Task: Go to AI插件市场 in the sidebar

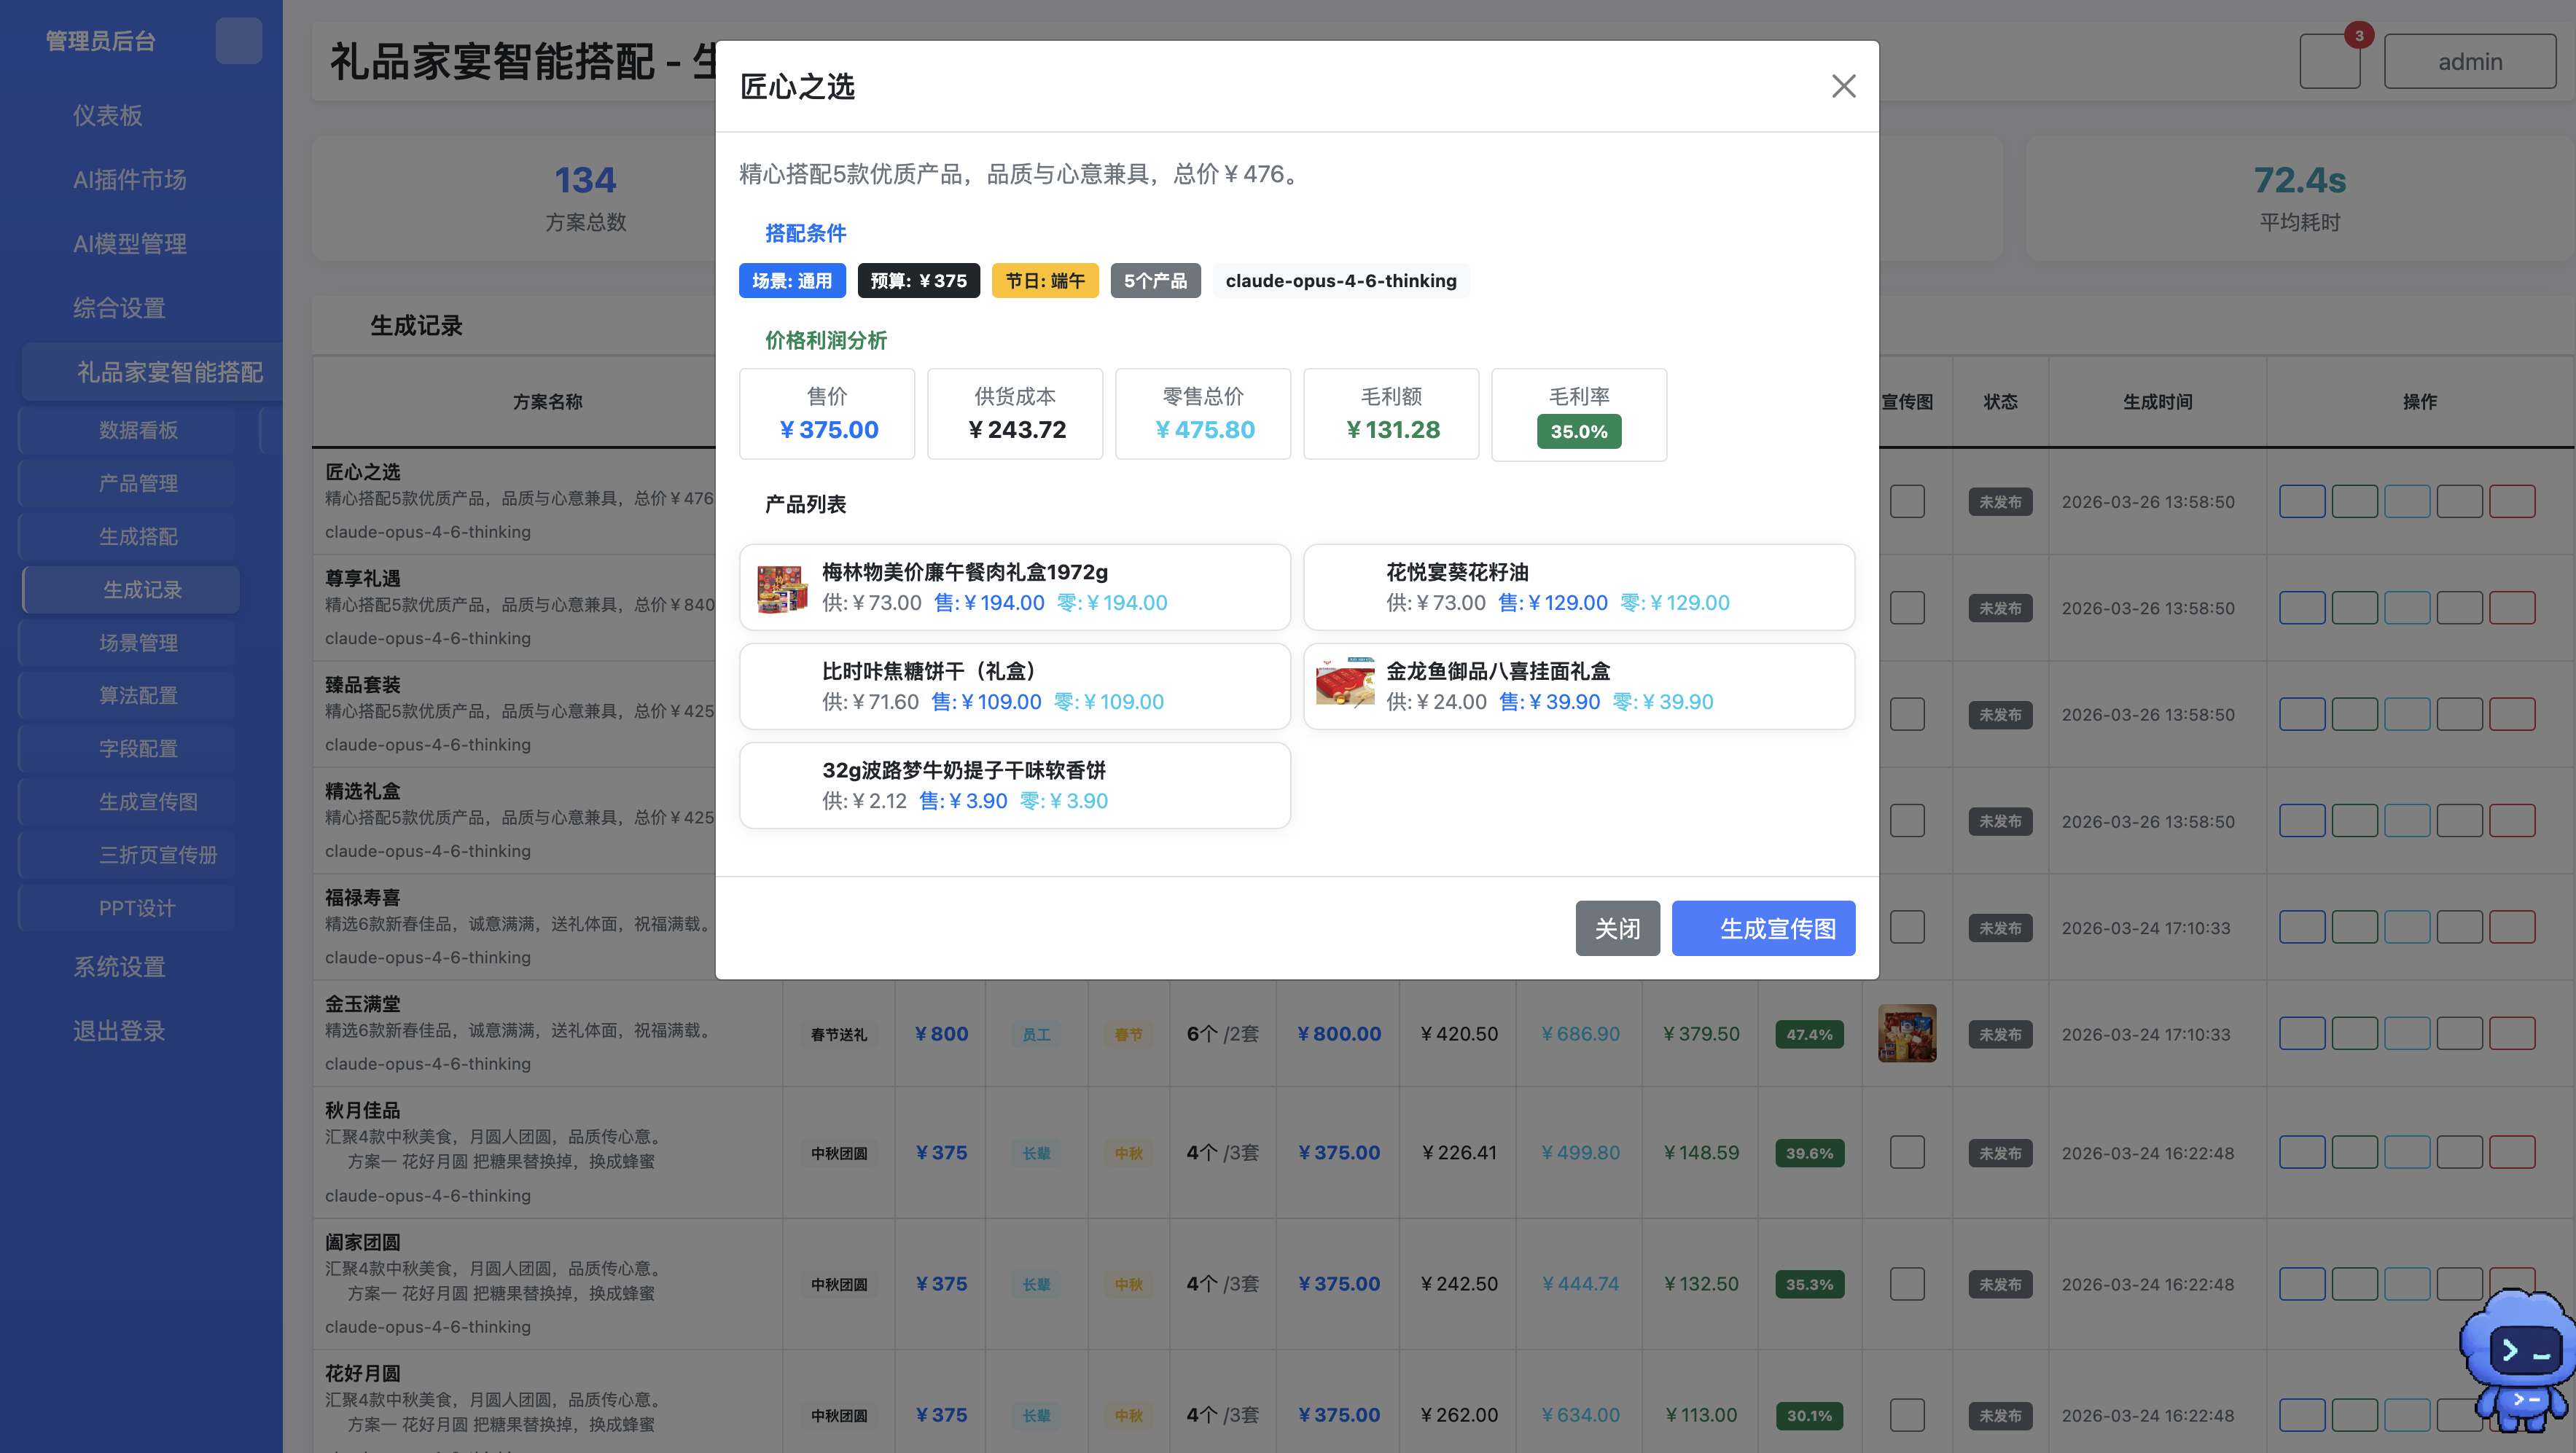Action: (129, 179)
